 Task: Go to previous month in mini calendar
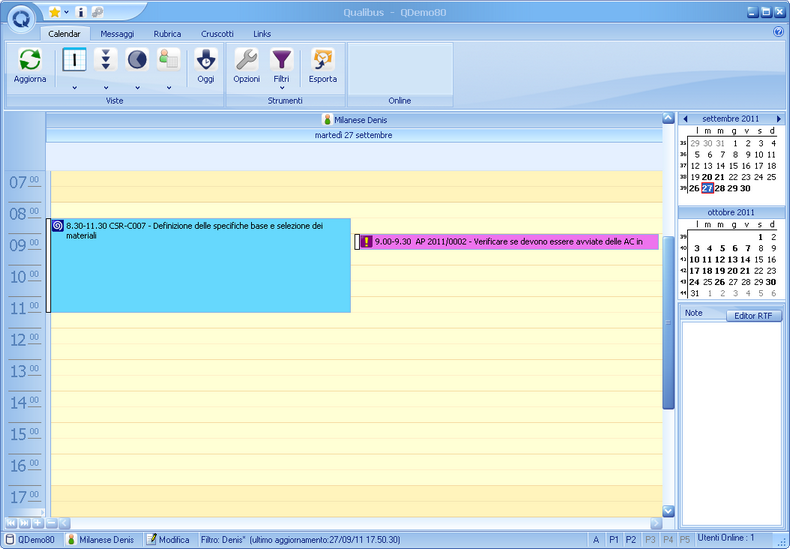click(685, 119)
